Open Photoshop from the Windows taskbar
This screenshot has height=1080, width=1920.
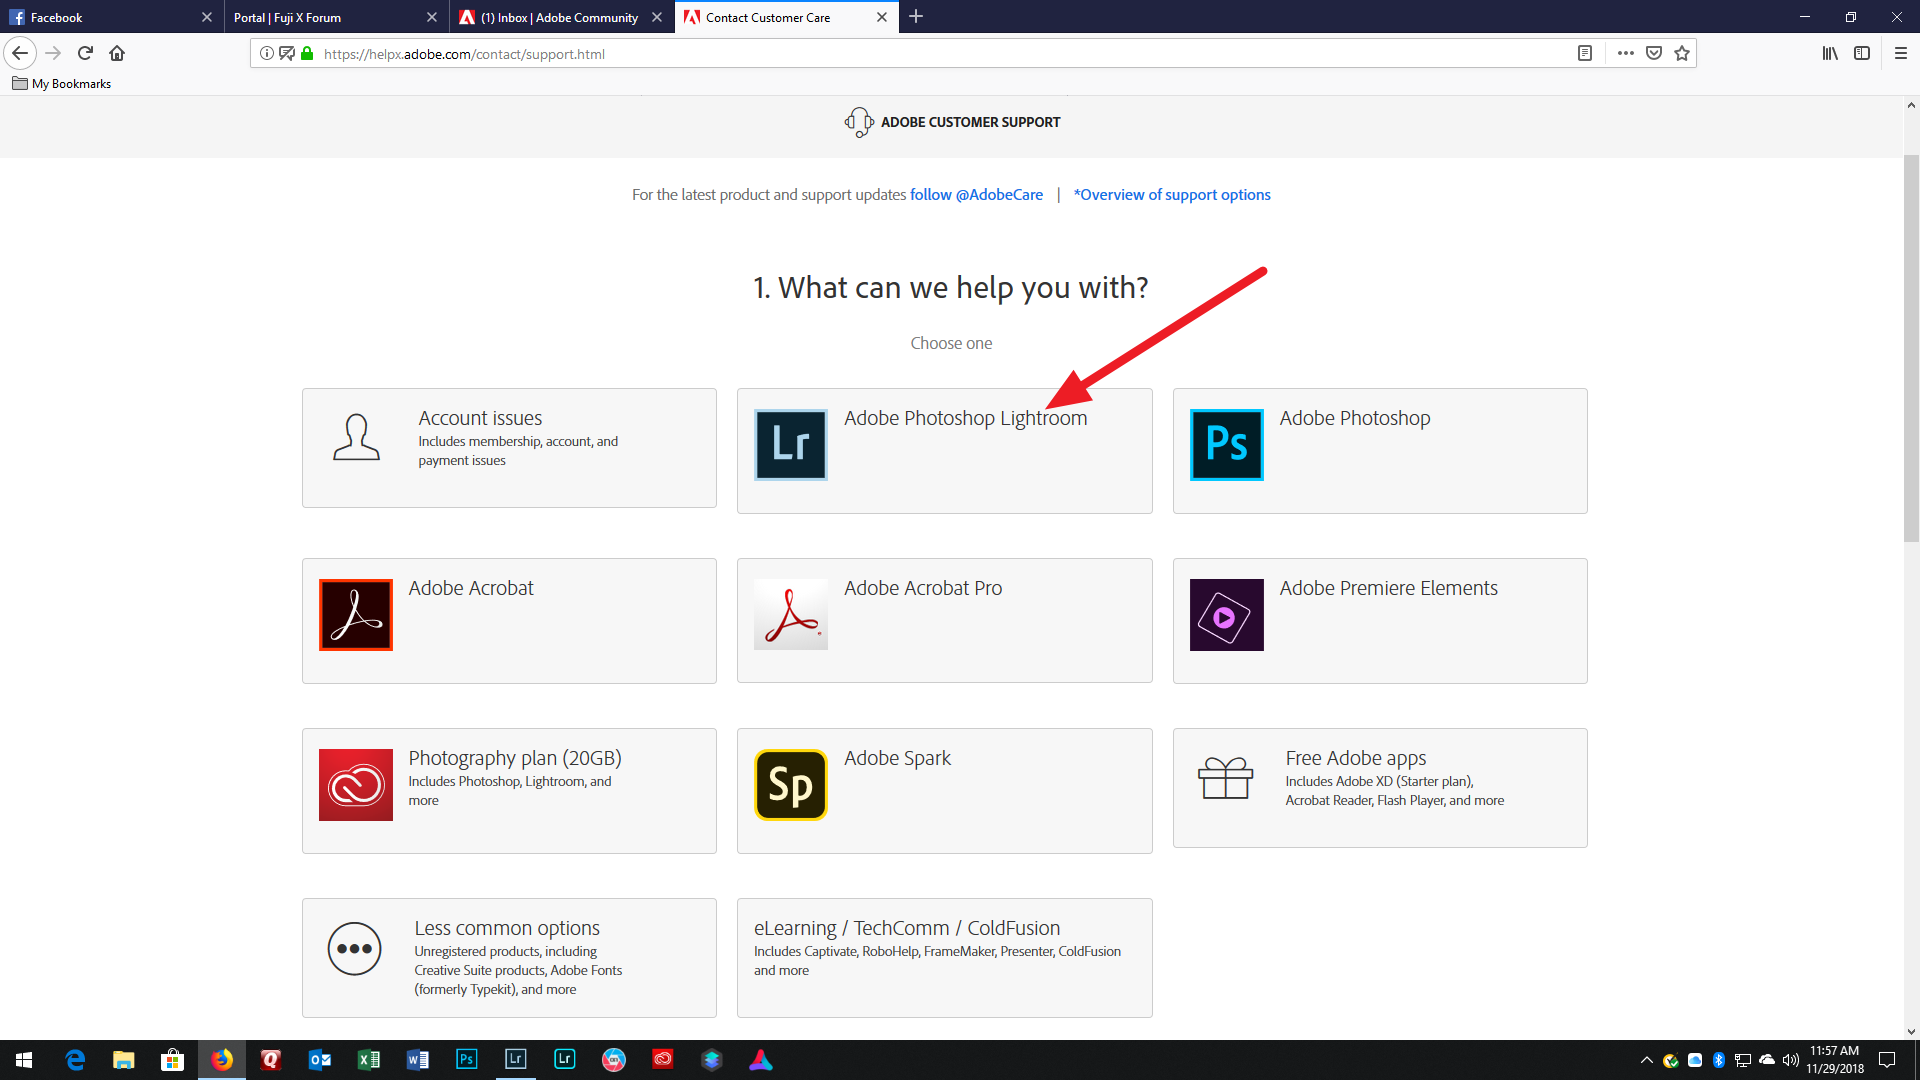[x=466, y=1060]
